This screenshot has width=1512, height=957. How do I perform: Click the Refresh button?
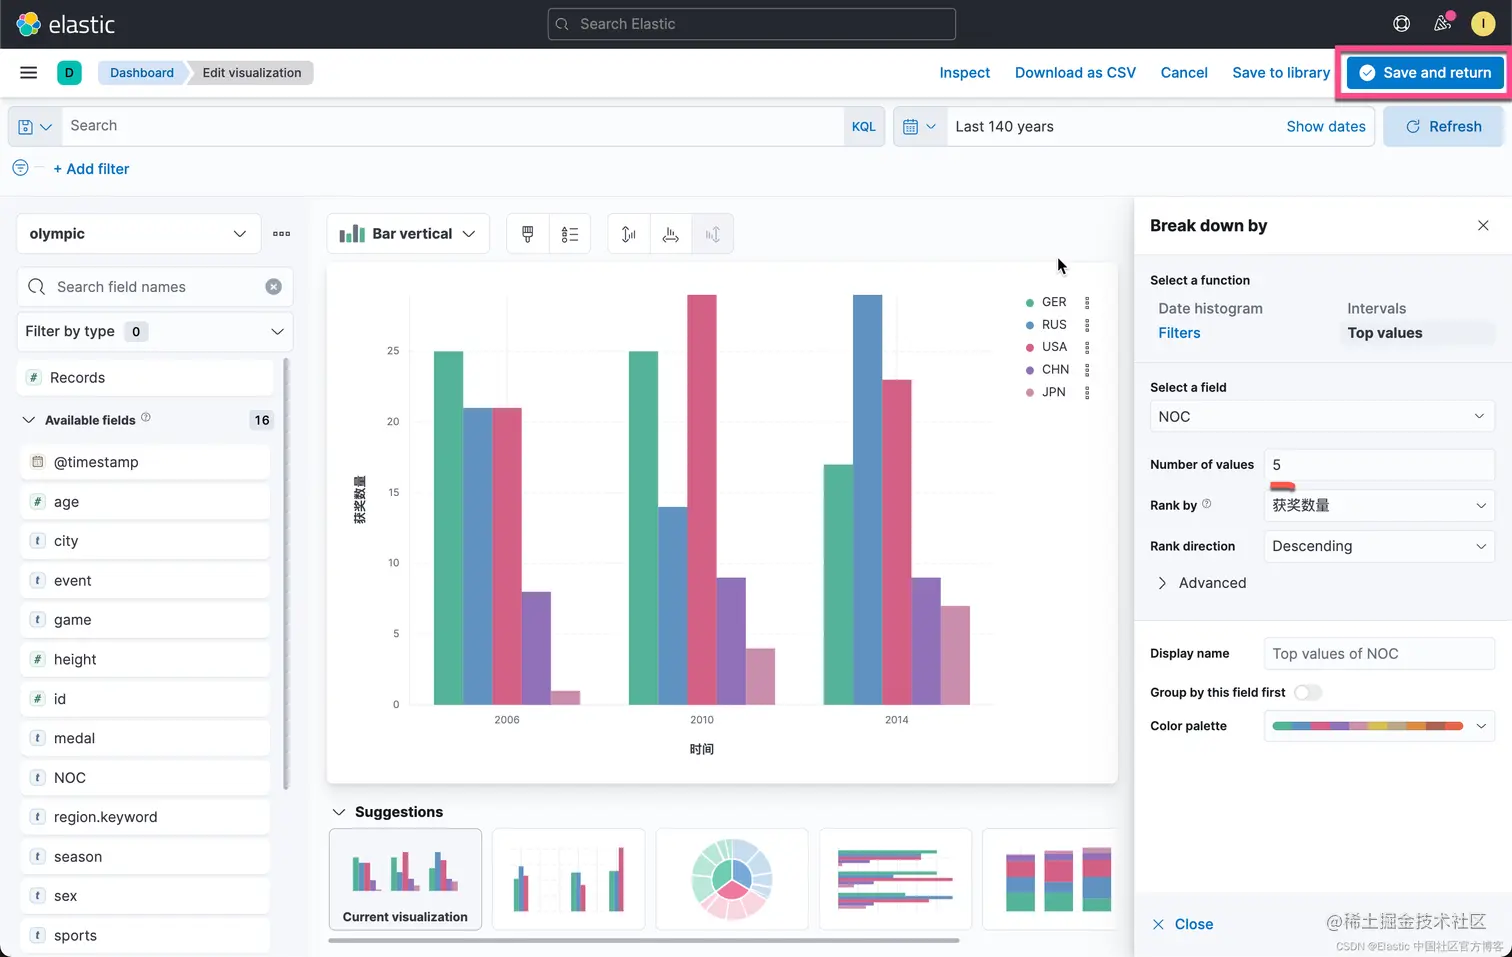tap(1443, 127)
